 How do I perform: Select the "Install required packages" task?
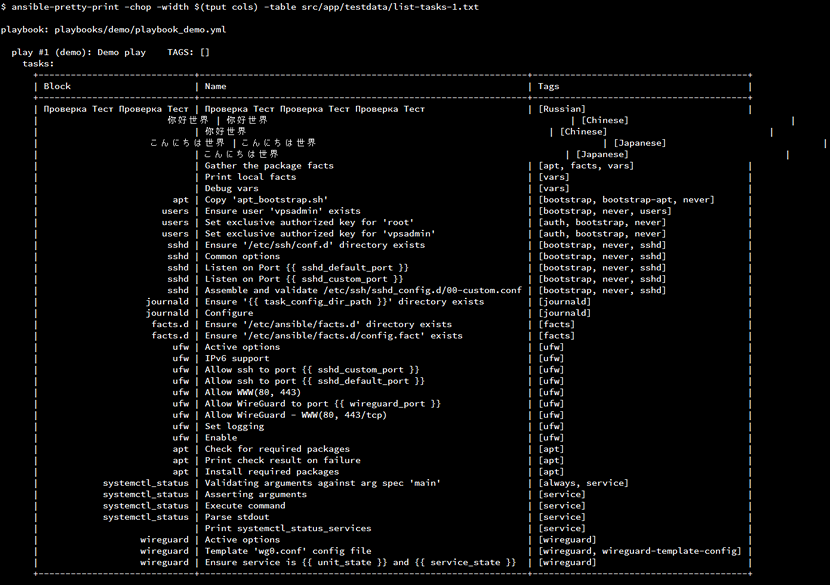pos(272,472)
